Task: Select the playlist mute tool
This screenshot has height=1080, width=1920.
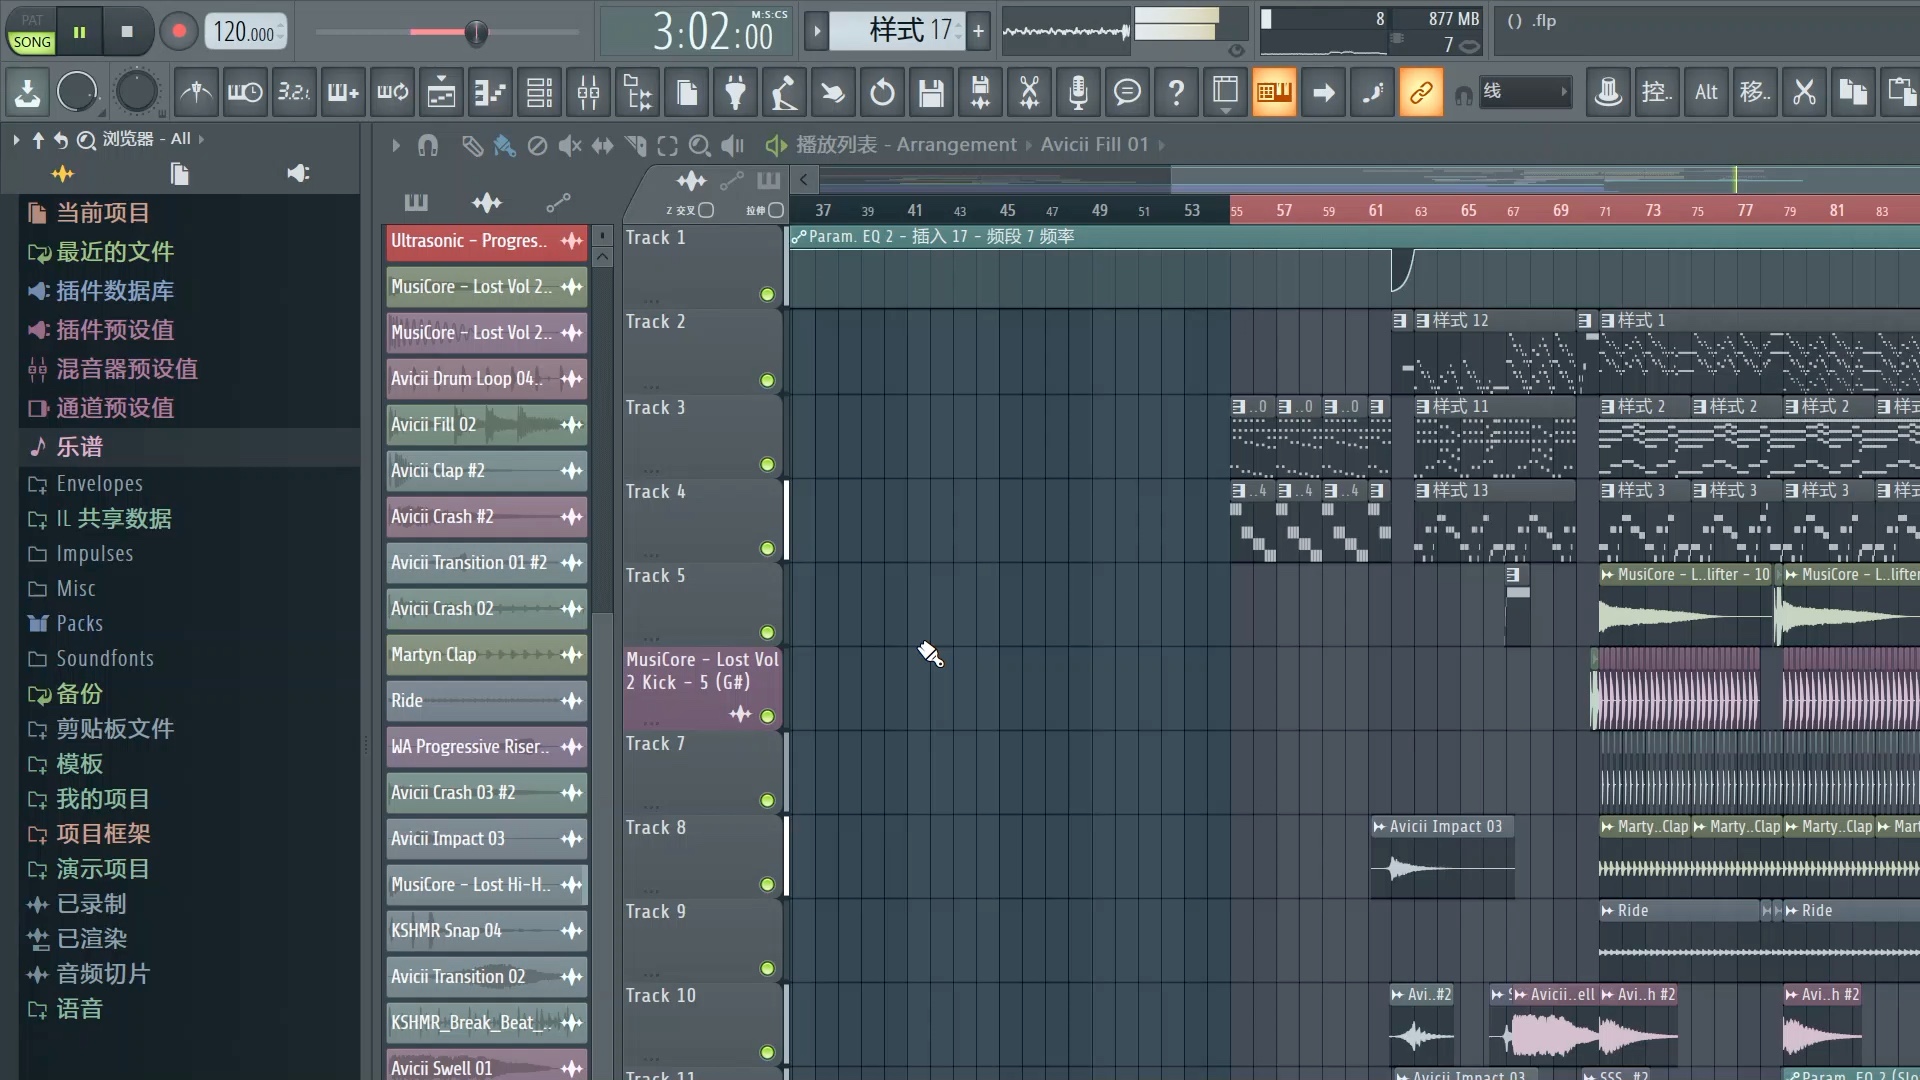Action: tap(569, 146)
